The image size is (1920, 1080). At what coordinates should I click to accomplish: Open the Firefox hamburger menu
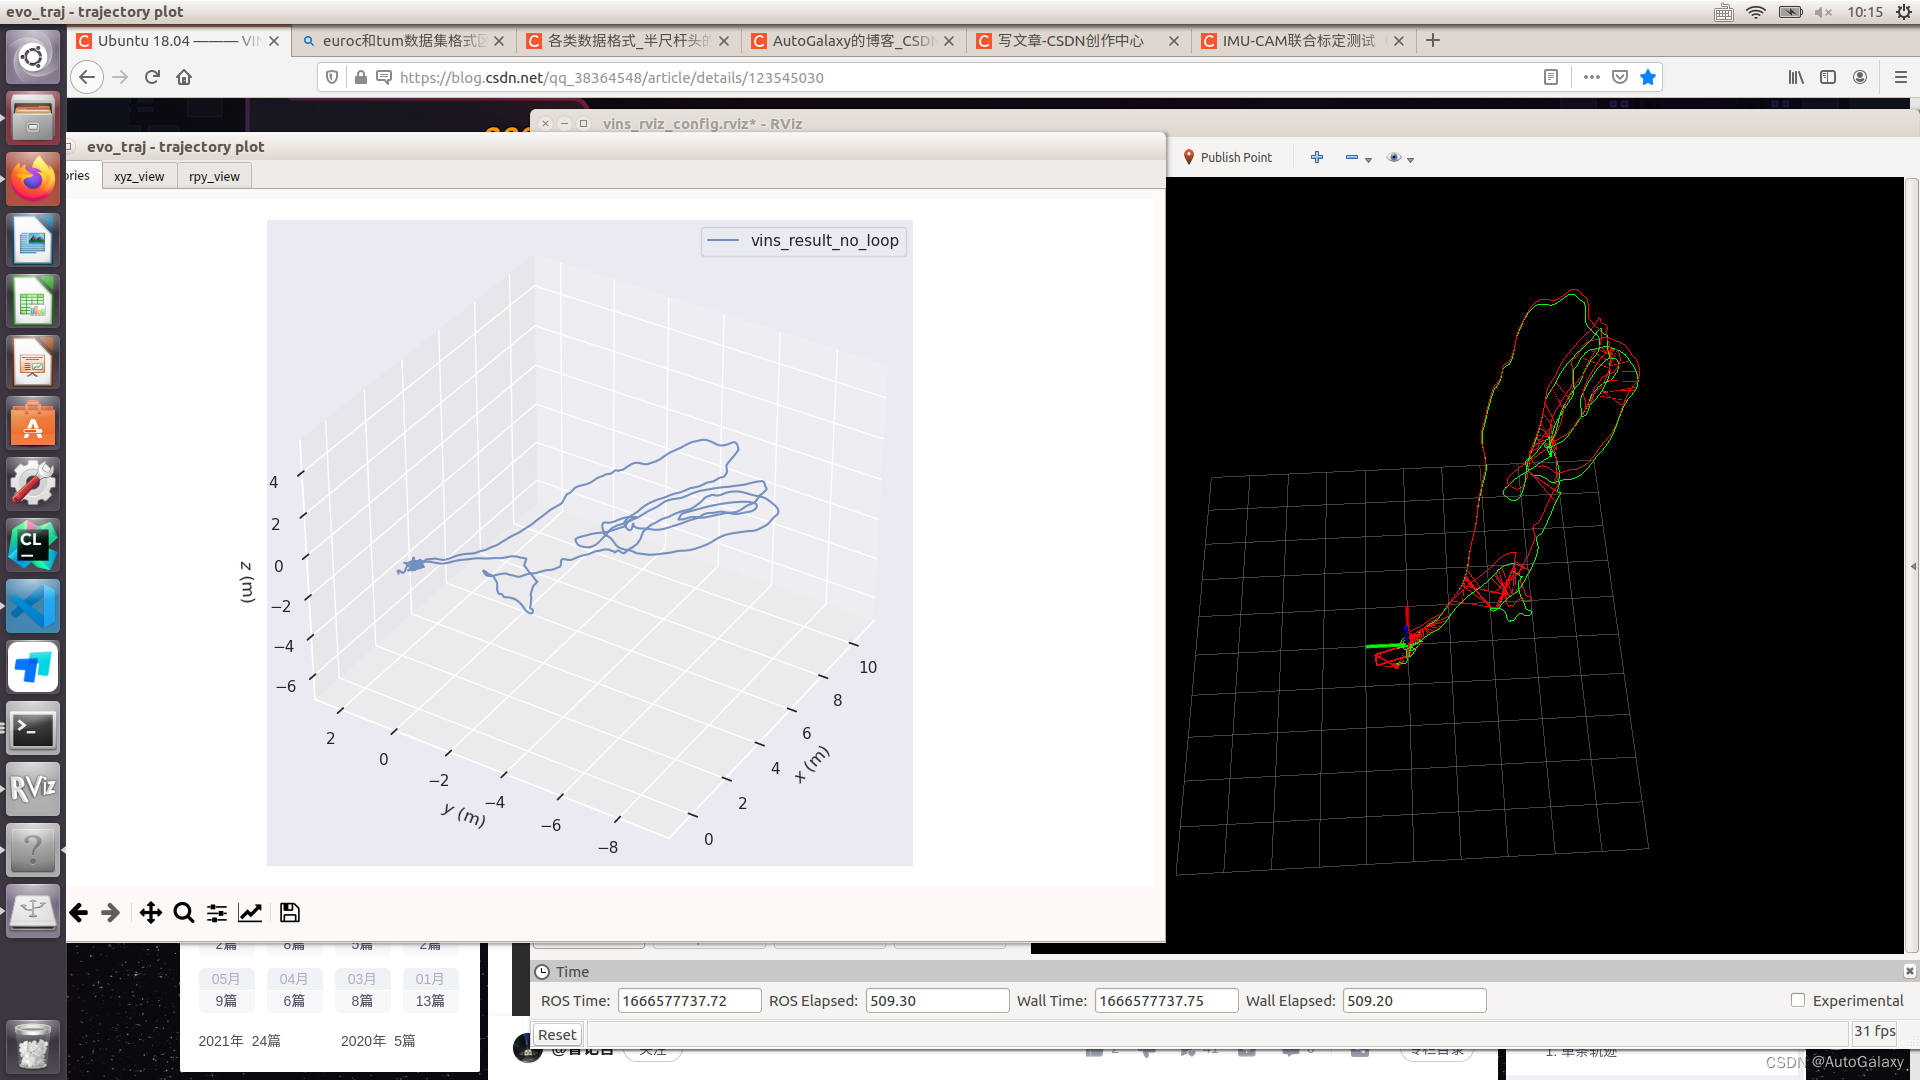1901,77
